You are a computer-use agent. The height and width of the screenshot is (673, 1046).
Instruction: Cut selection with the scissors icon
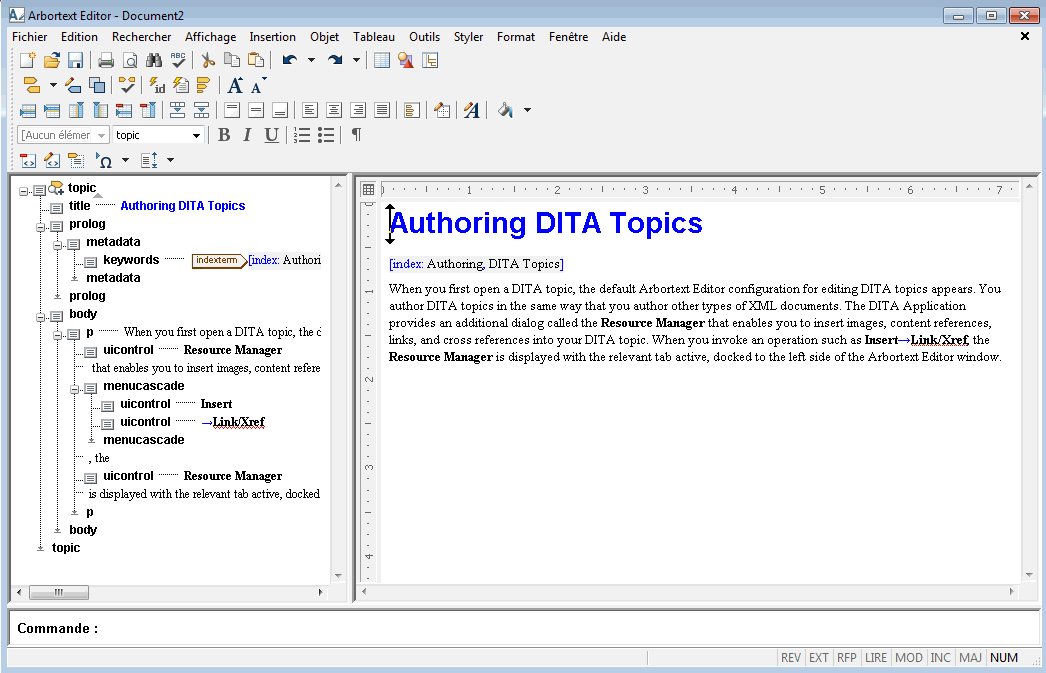pos(208,61)
